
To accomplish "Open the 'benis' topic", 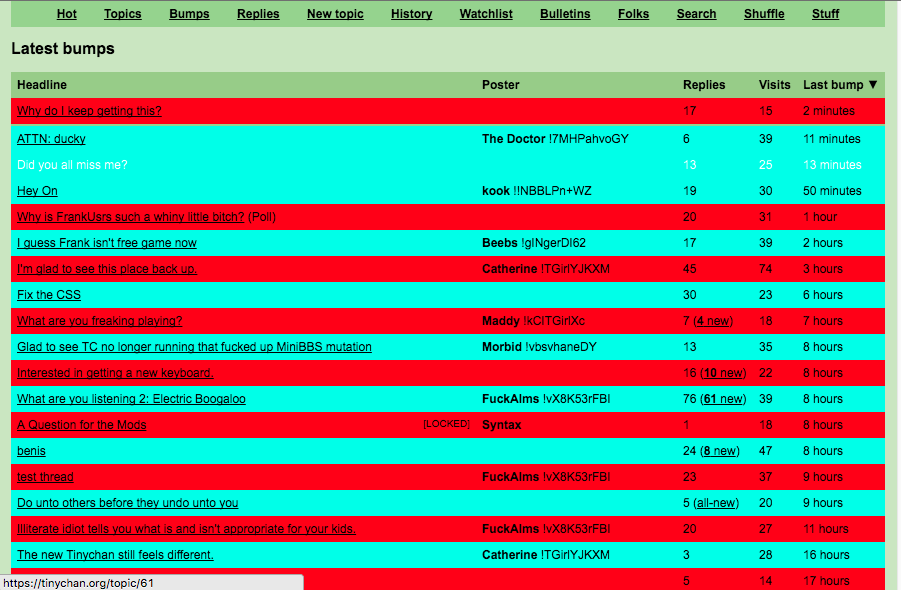I will [x=31, y=451].
